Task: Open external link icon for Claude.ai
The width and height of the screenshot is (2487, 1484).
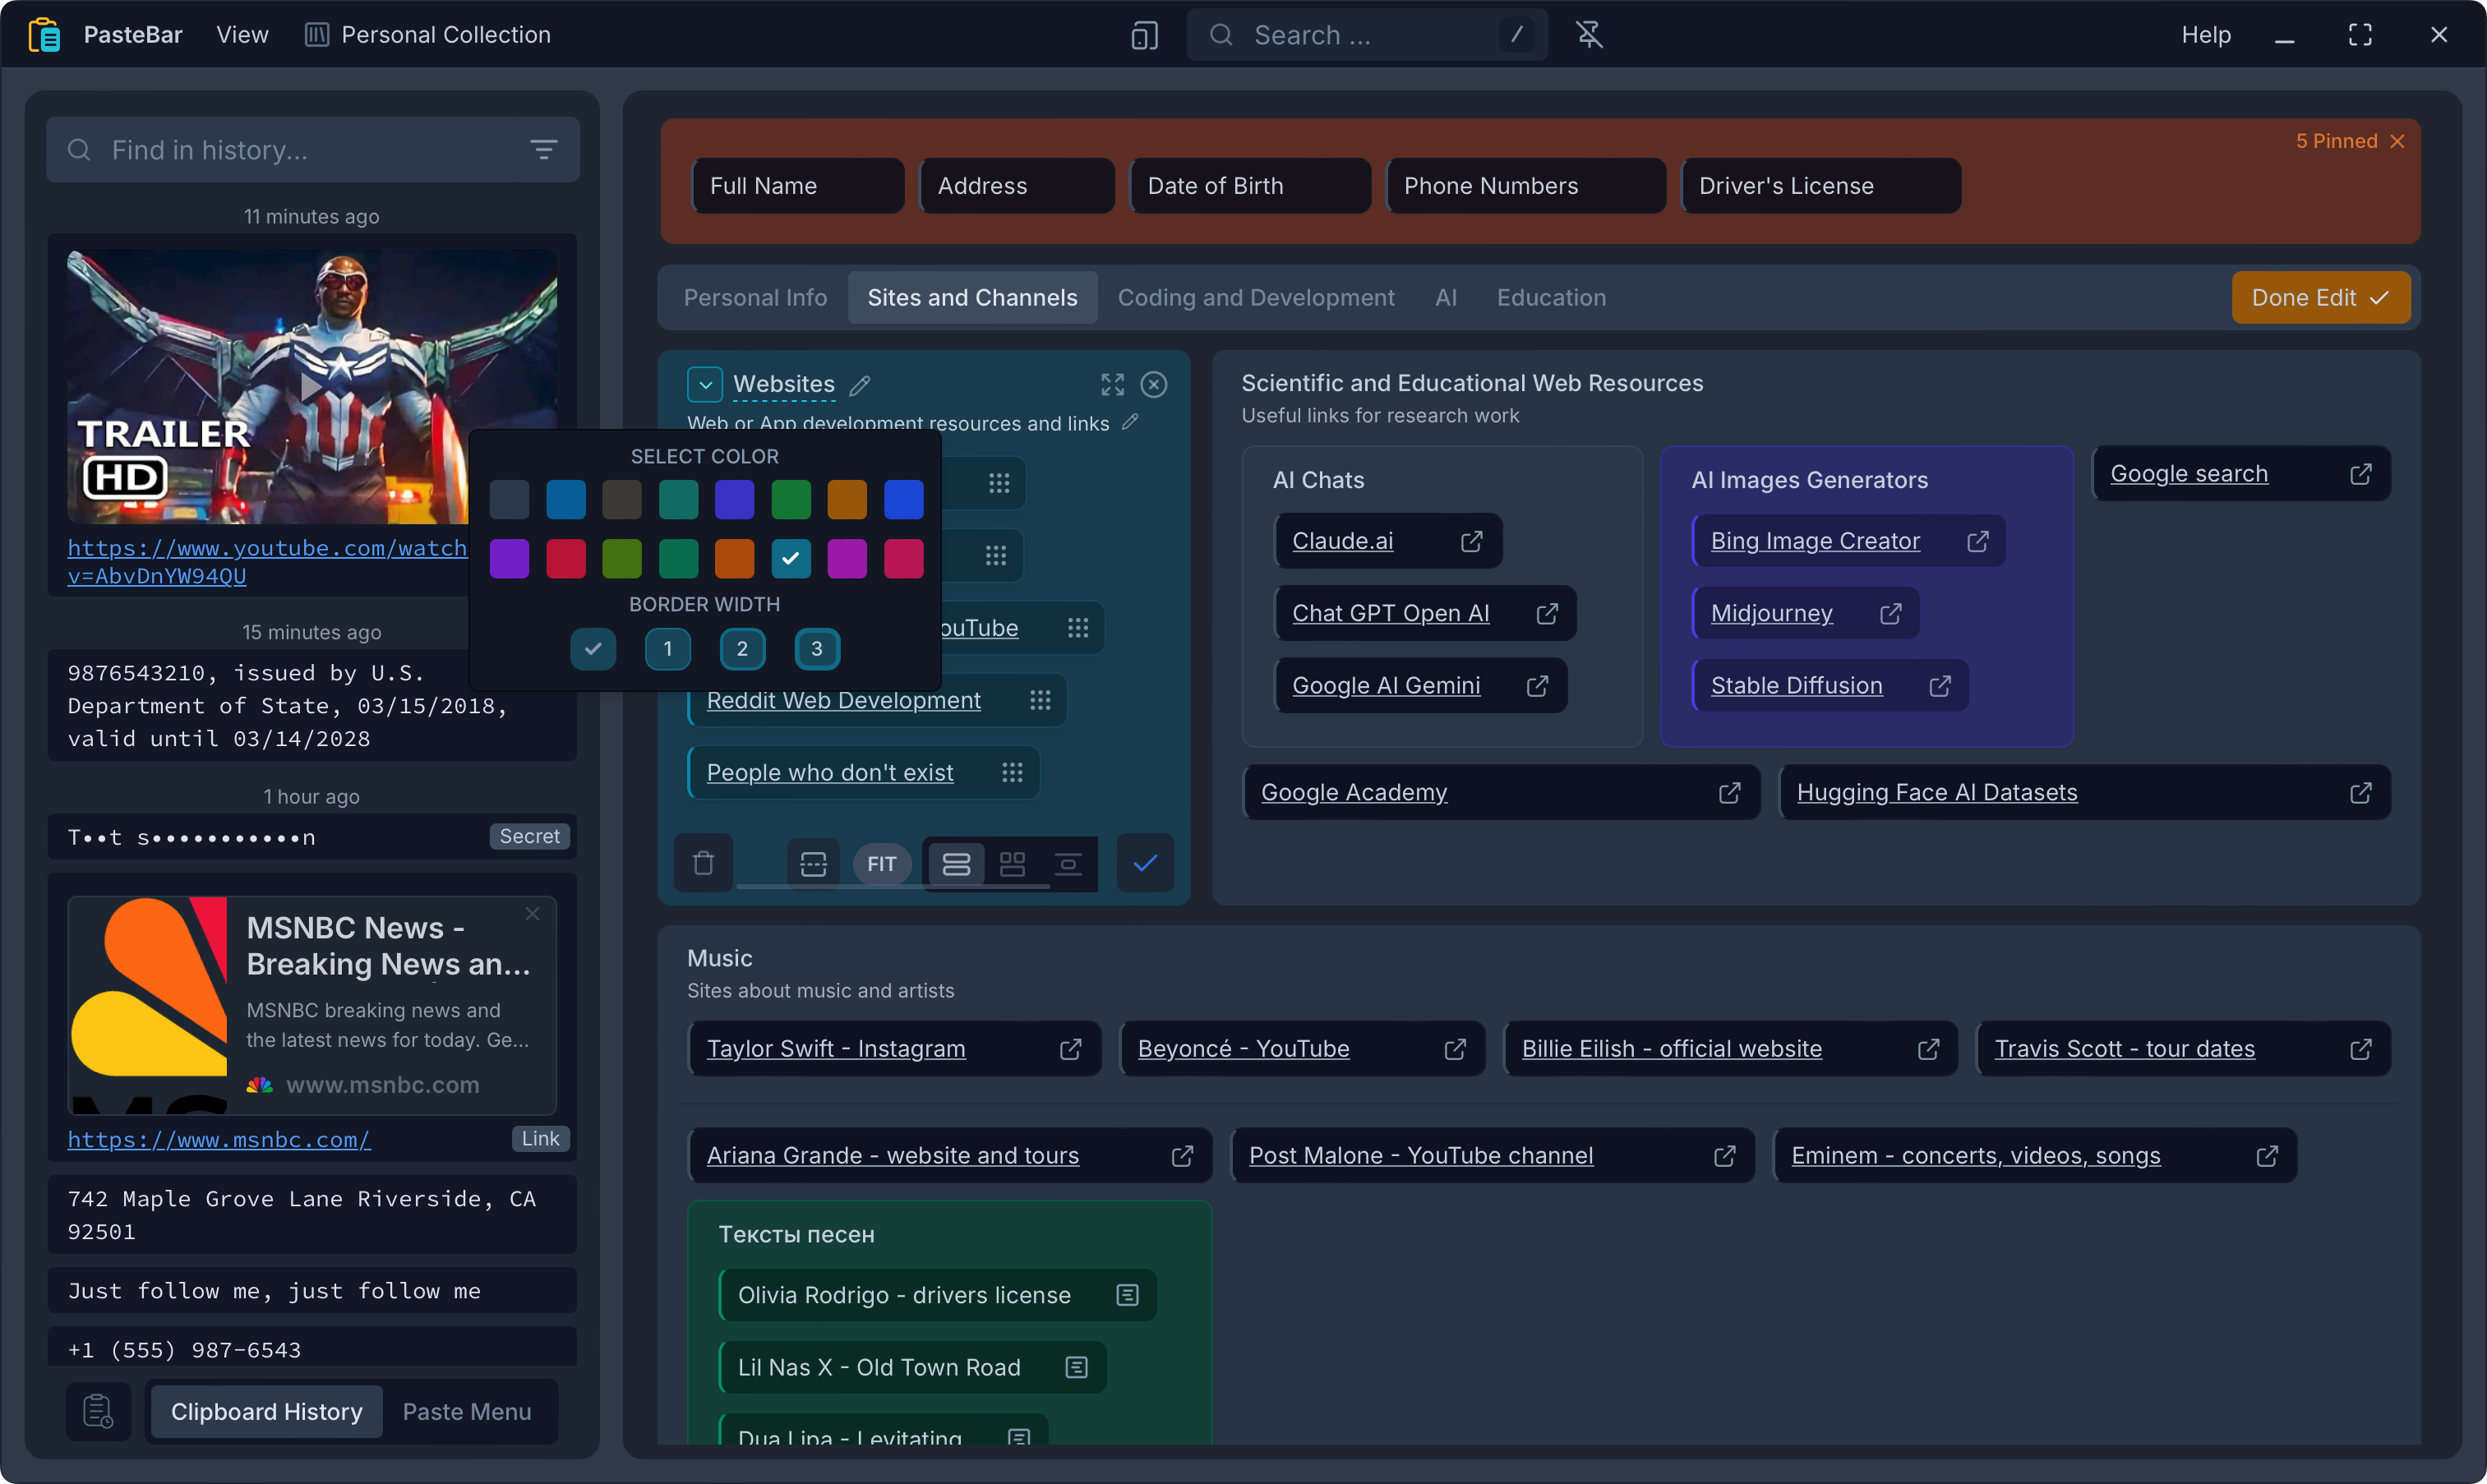Action: [1471, 541]
